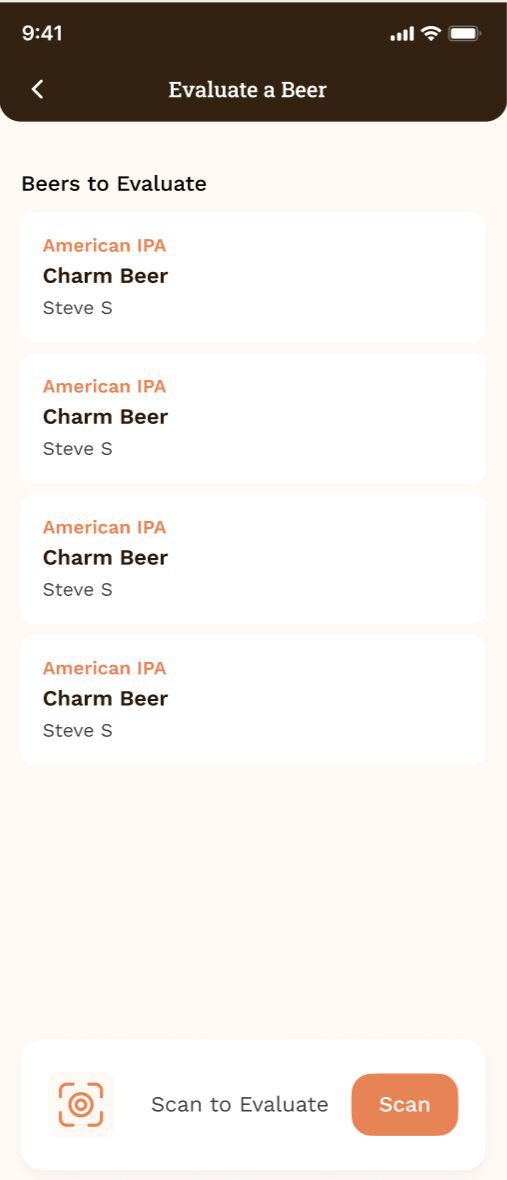Click Steve S on the second card

click(77, 449)
